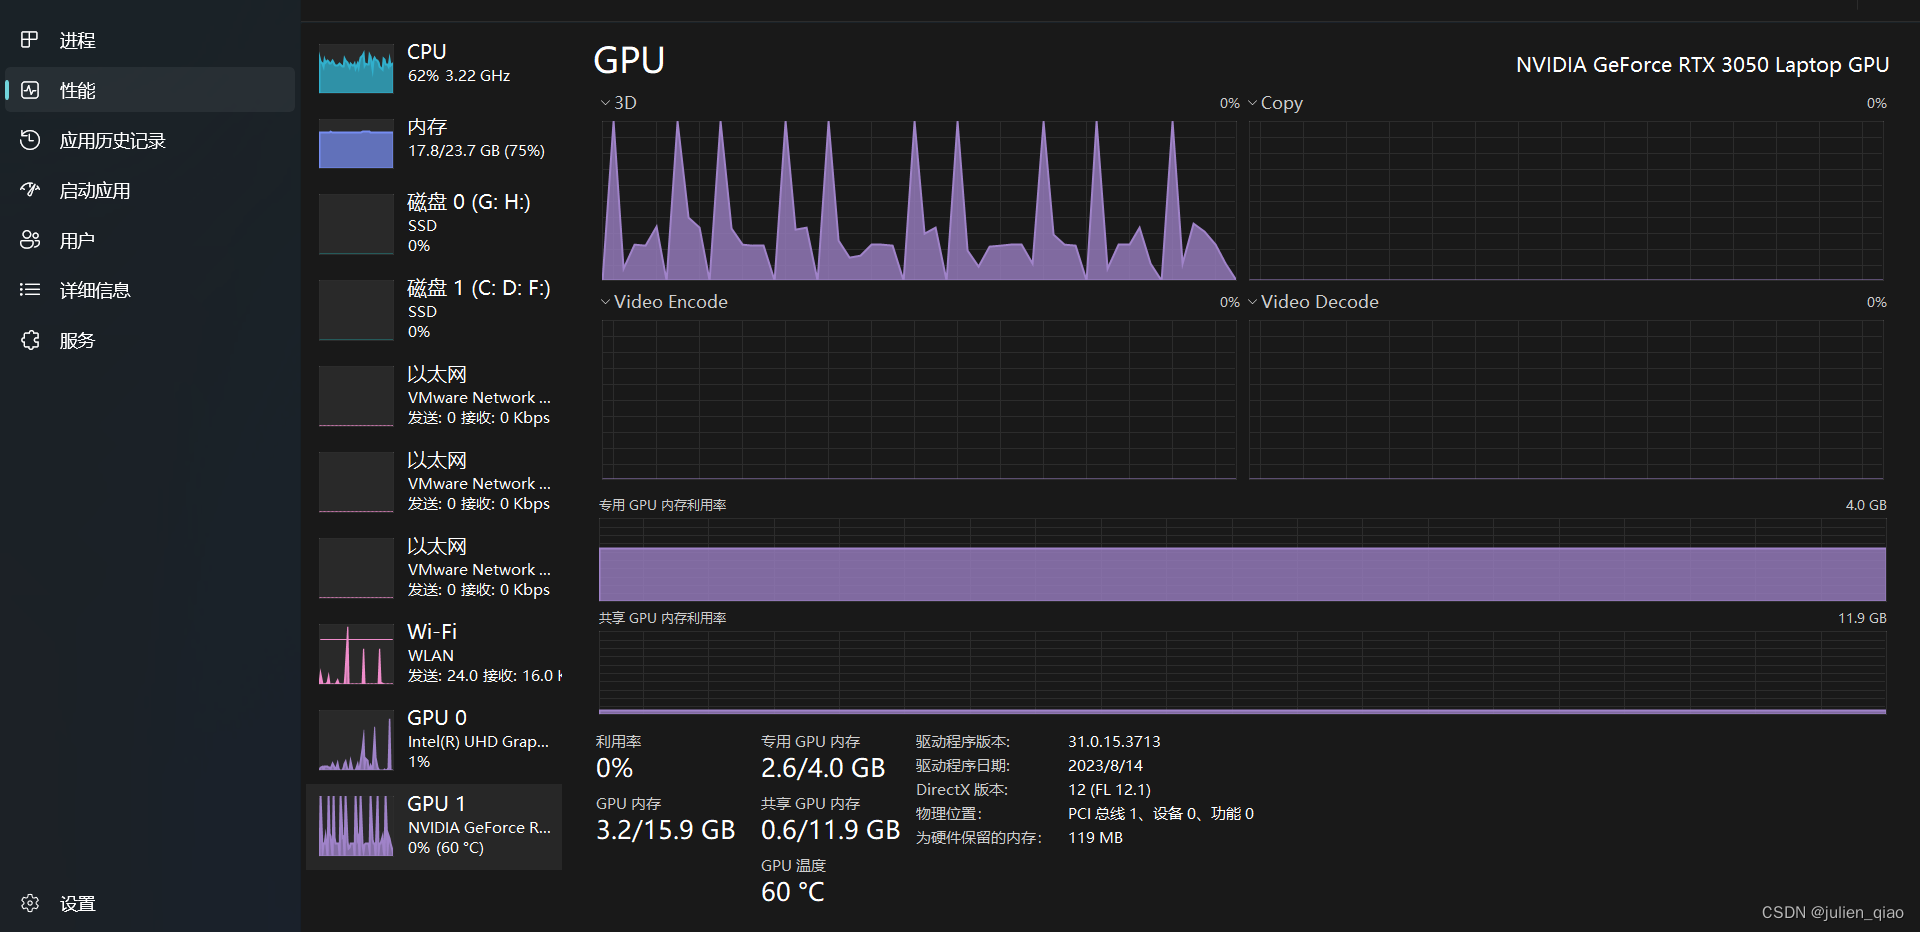Click the Settings (设置) gear icon
Image resolution: width=1920 pixels, height=932 pixels.
coord(30,903)
